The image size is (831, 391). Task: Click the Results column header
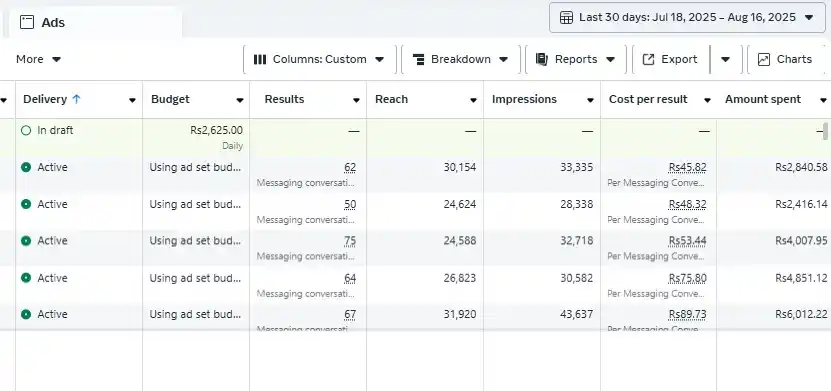(284, 99)
